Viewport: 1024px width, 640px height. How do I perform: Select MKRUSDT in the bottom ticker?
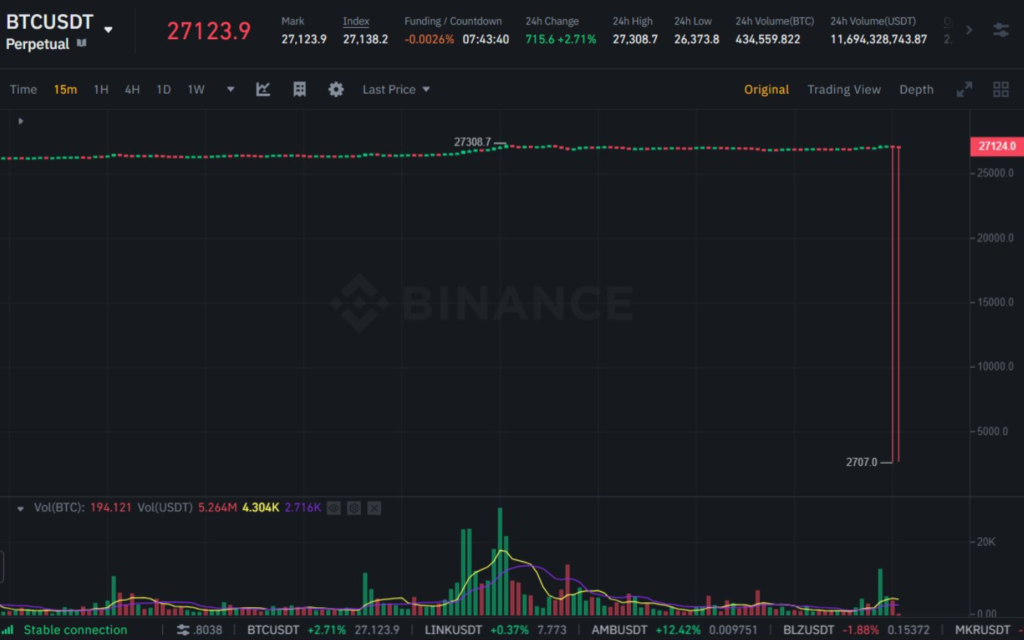pos(982,630)
